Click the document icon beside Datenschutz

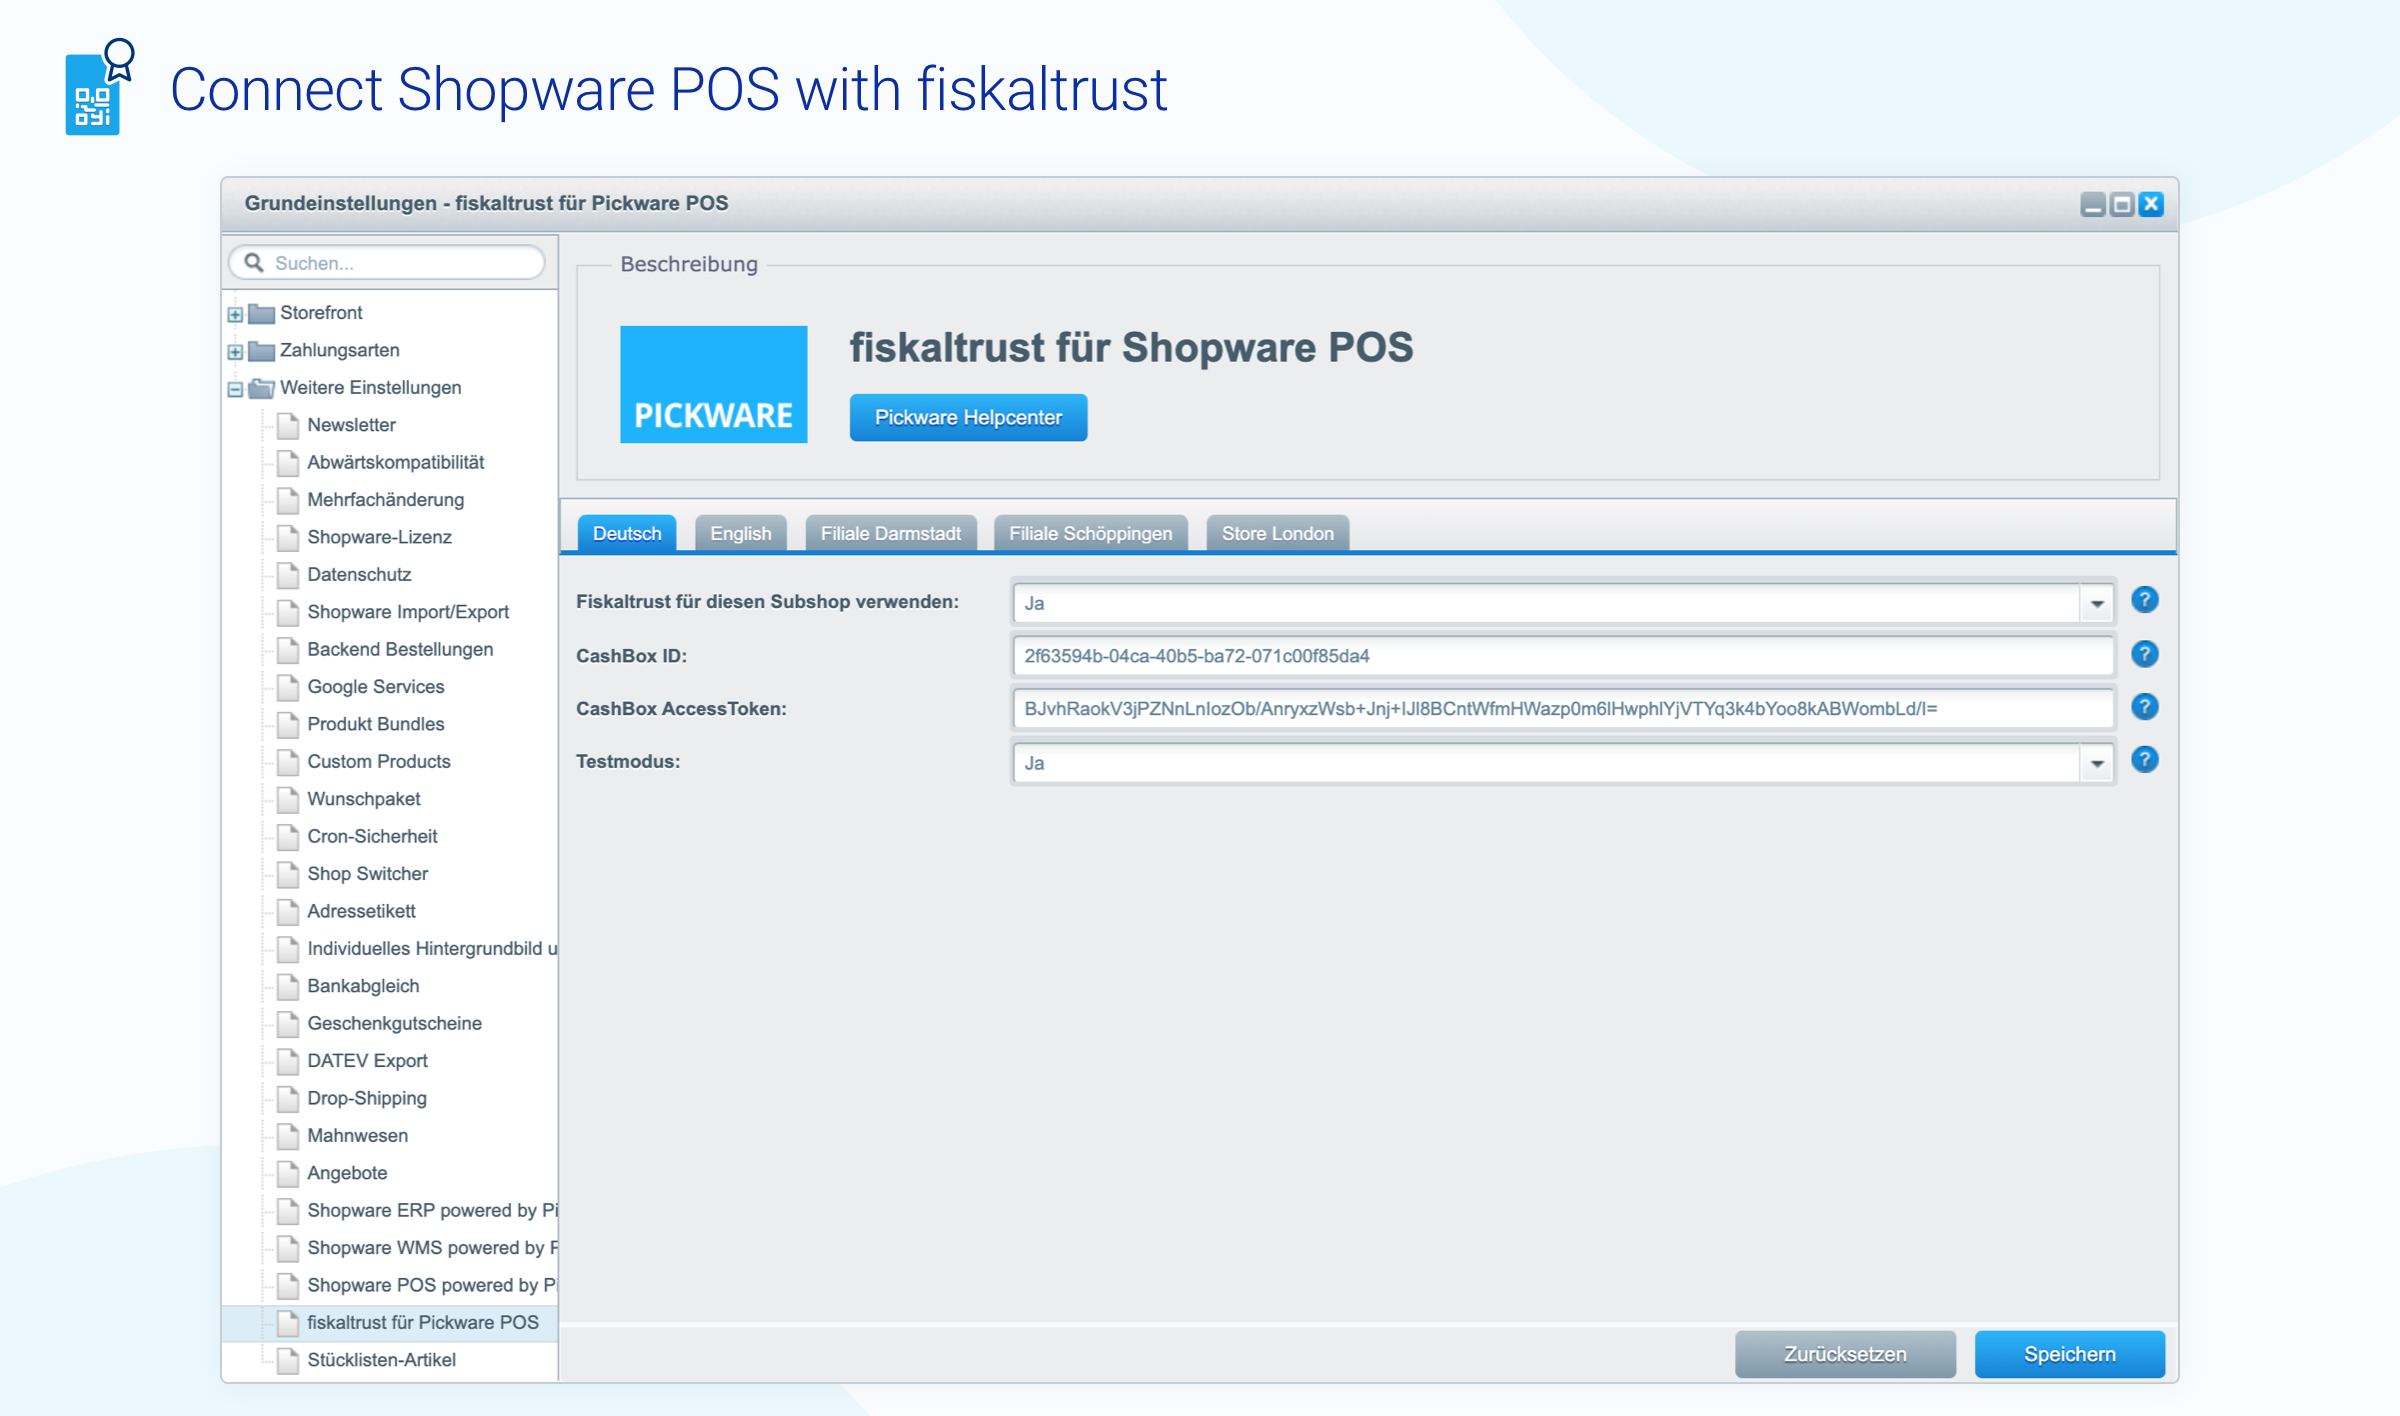click(288, 575)
